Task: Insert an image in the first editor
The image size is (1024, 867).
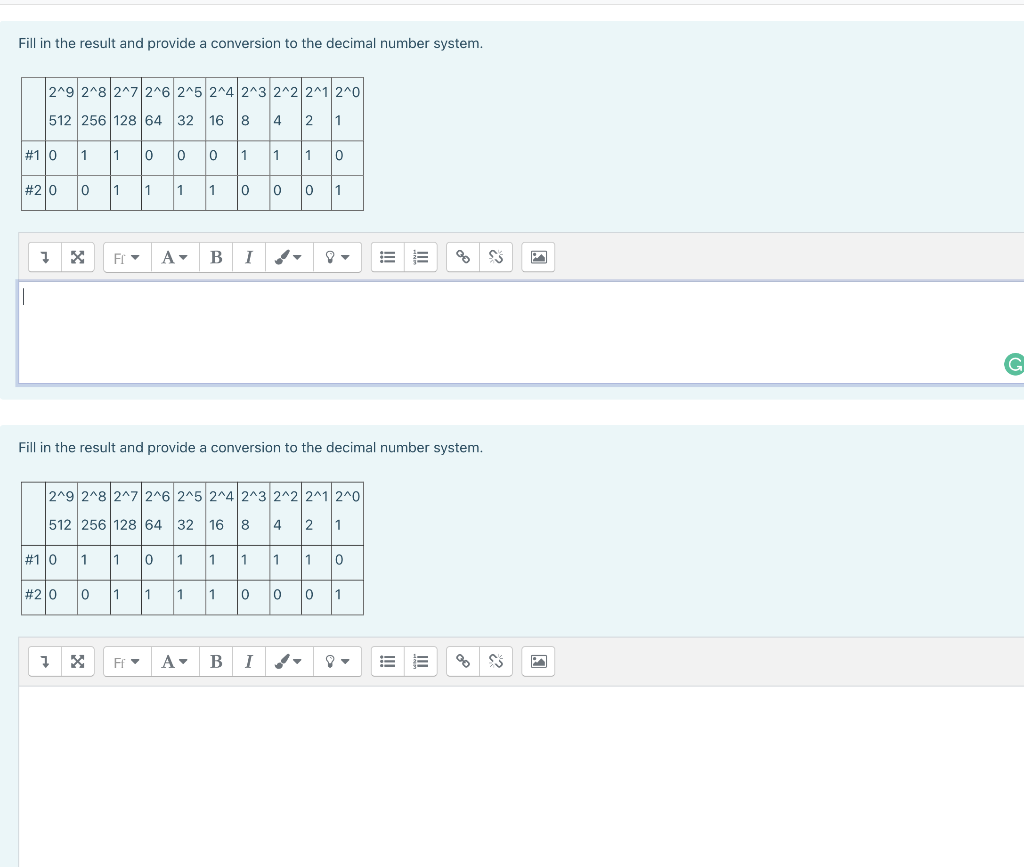Action: point(538,257)
